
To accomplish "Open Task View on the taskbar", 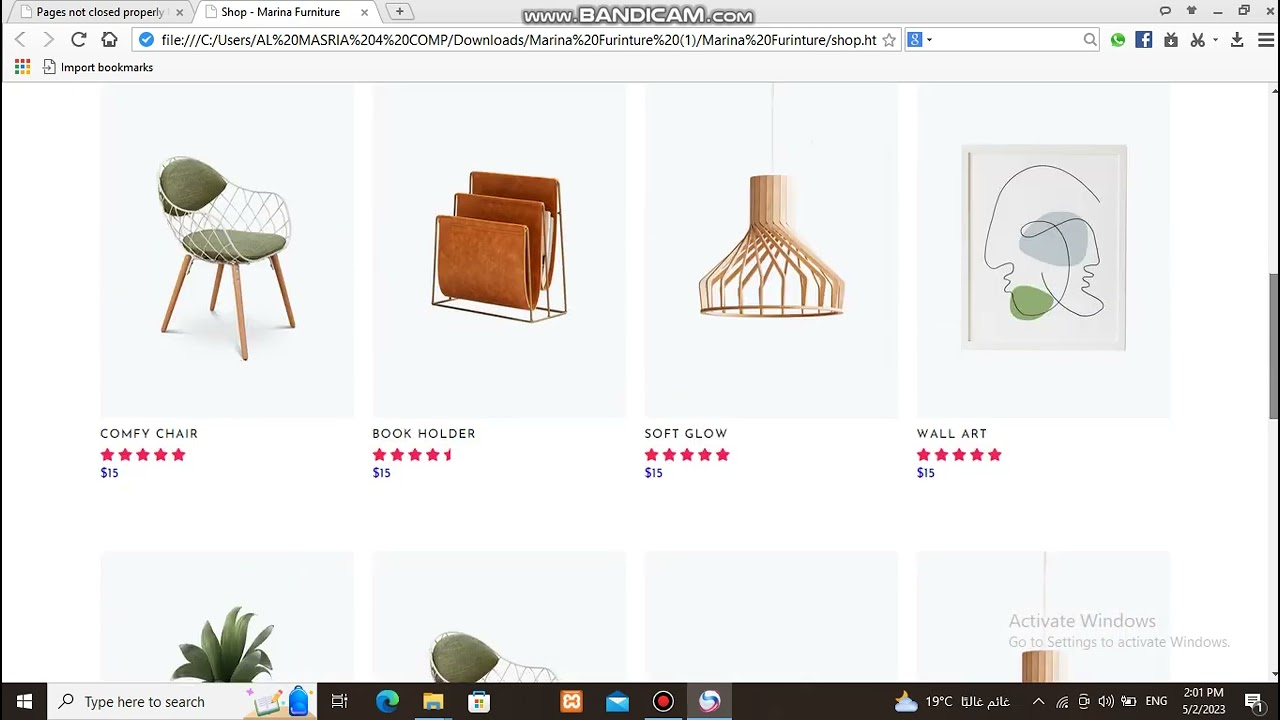I will point(339,701).
